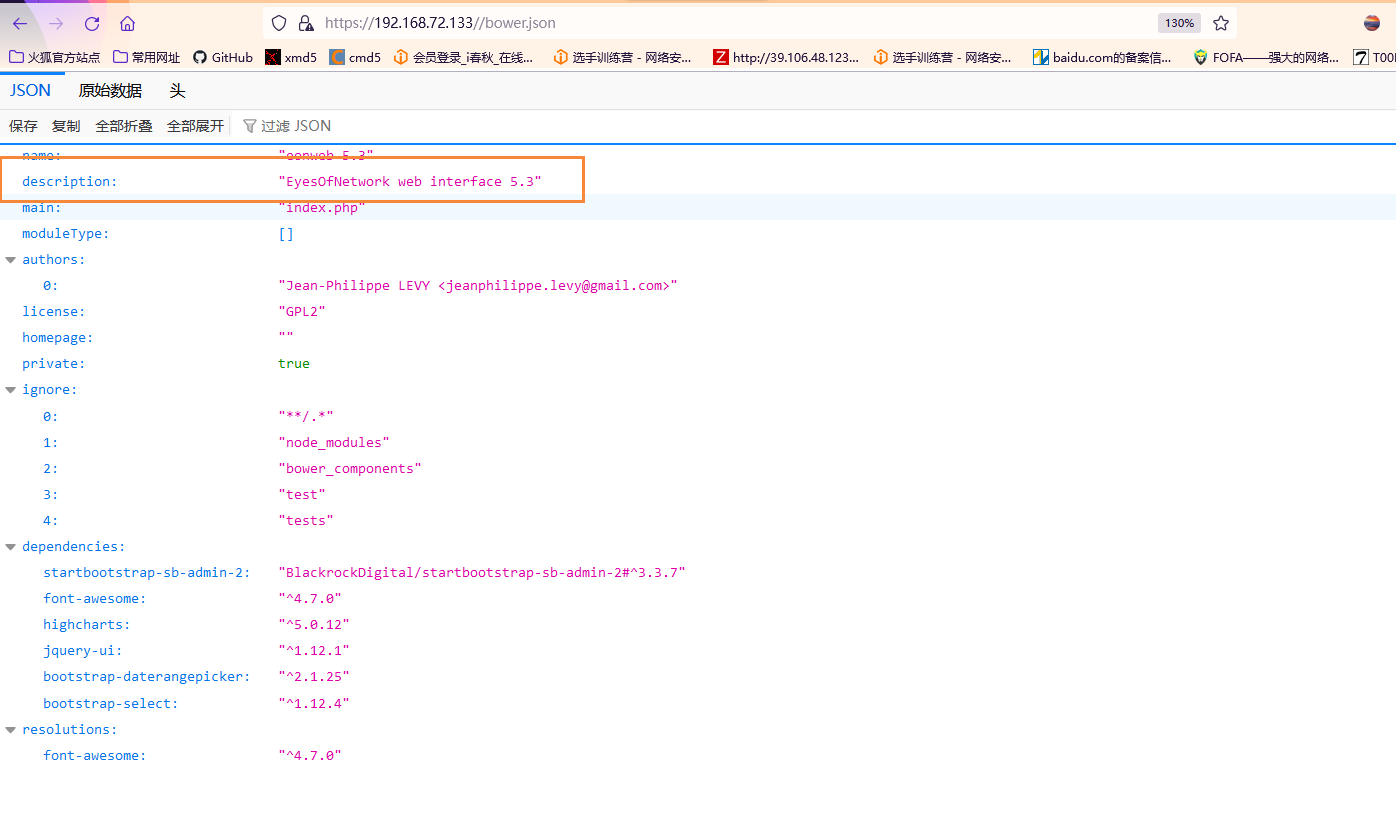Click the "EyesOfNetwork web interface 5.3" value
The width and height of the screenshot is (1396, 832).
pyautogui.click(x=410, y=182)
